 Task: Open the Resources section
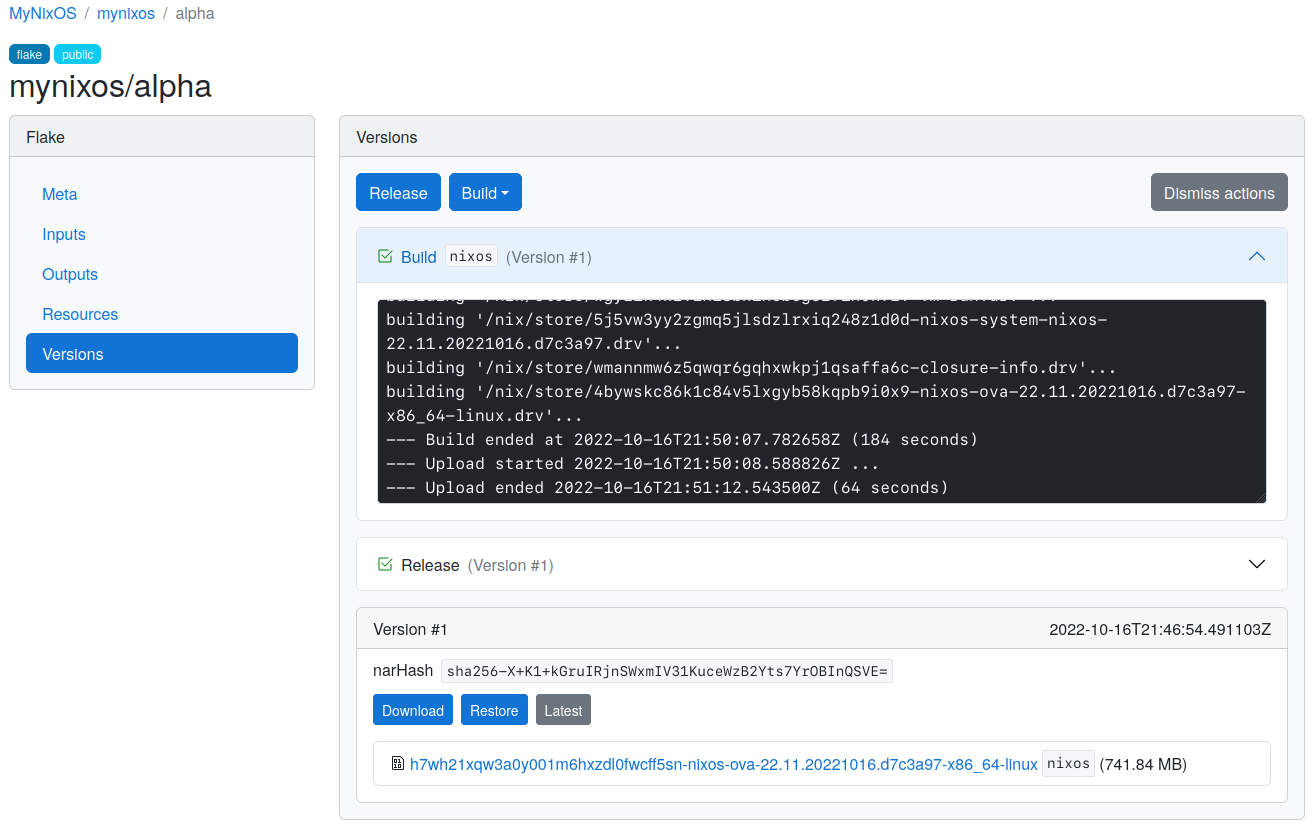[x=79, y=314]
